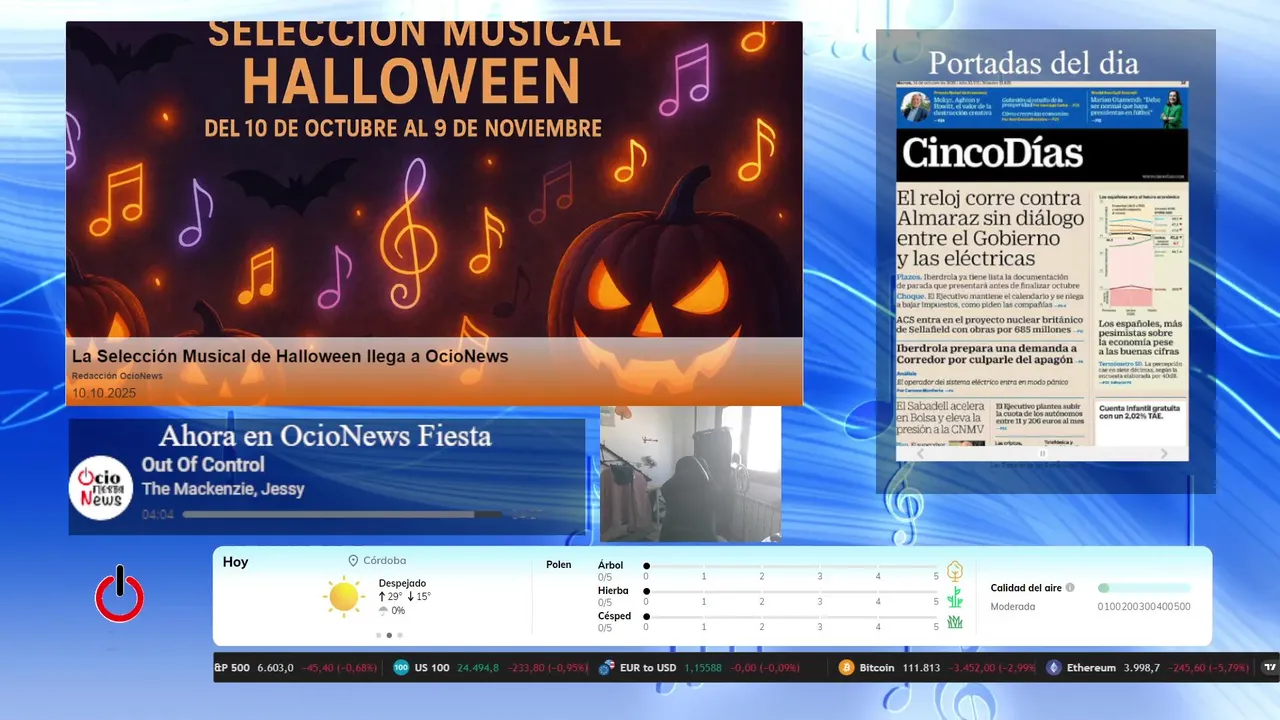Open the Bitcoin ticker entry

click(935, 668)
